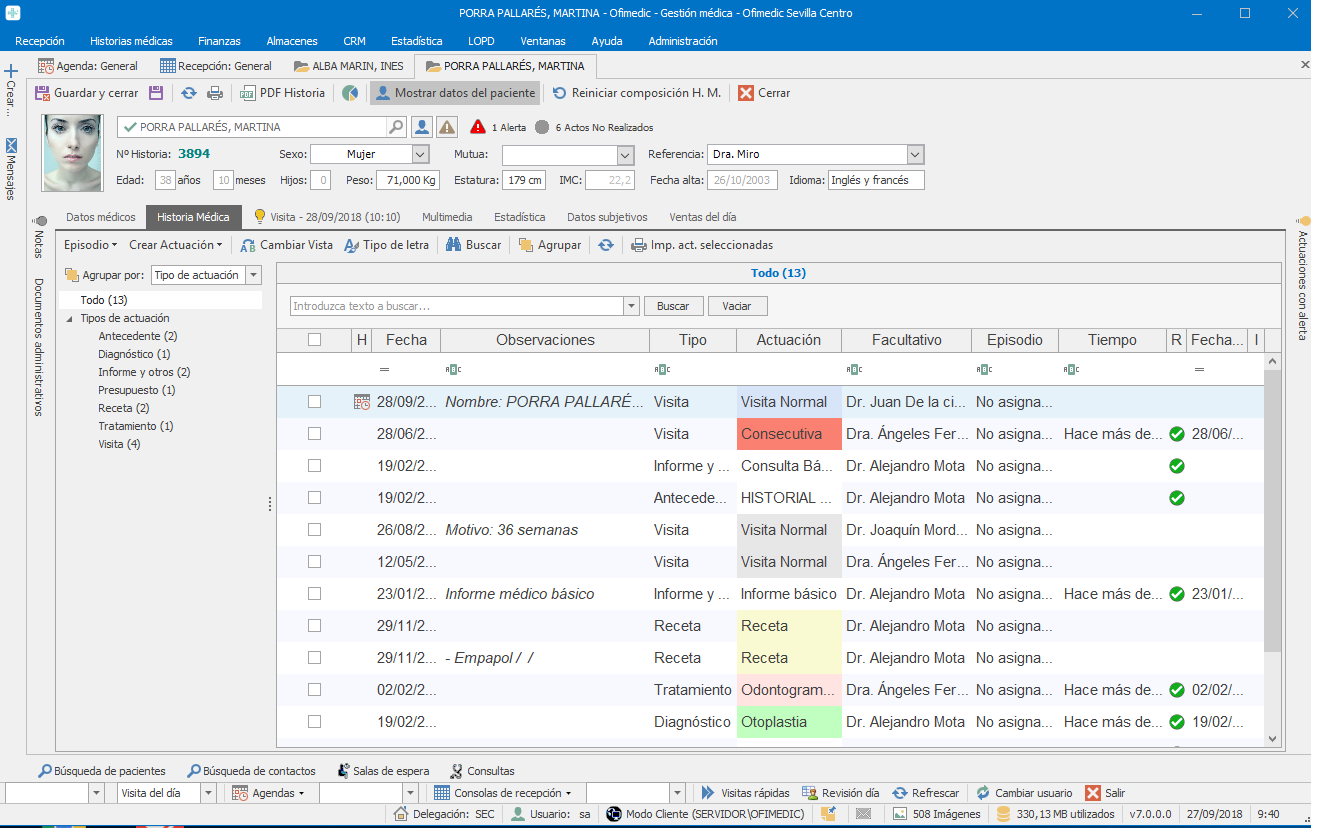Expand the Agrupar por combo box

coord(253,275)
